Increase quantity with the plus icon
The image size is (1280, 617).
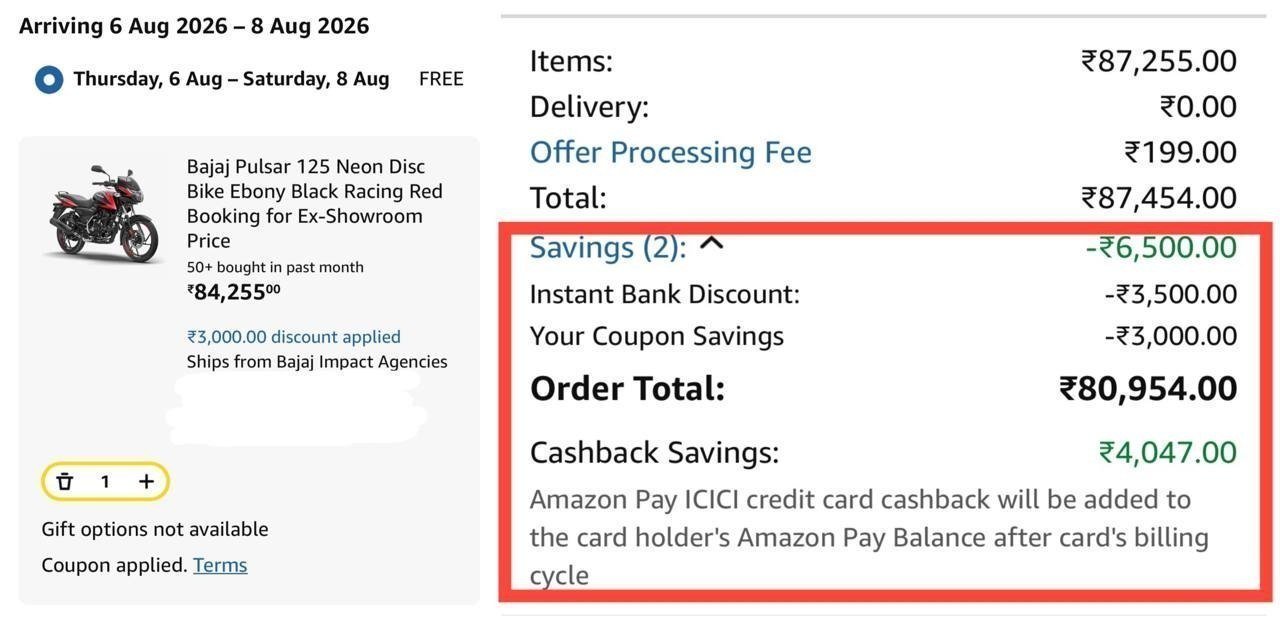tap(146, 482)
